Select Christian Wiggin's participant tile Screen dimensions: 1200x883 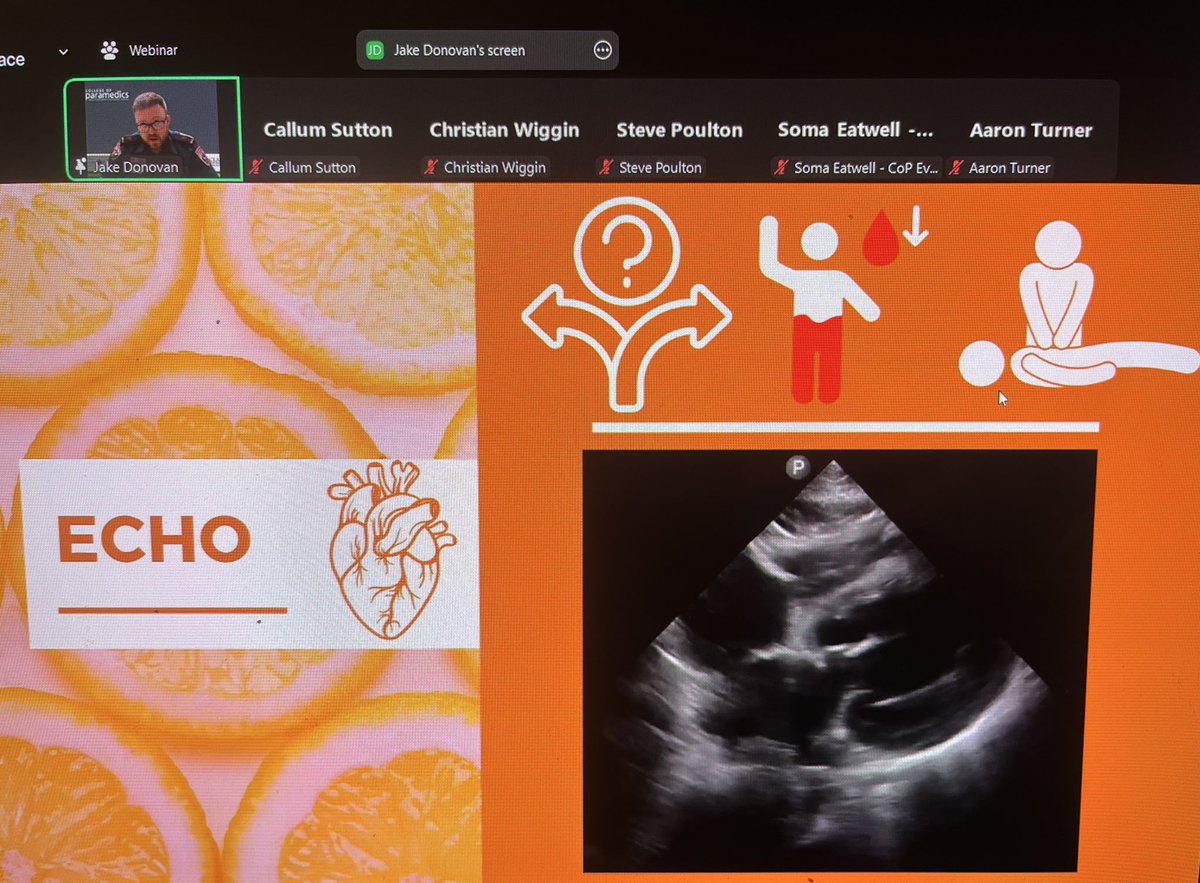504,131
